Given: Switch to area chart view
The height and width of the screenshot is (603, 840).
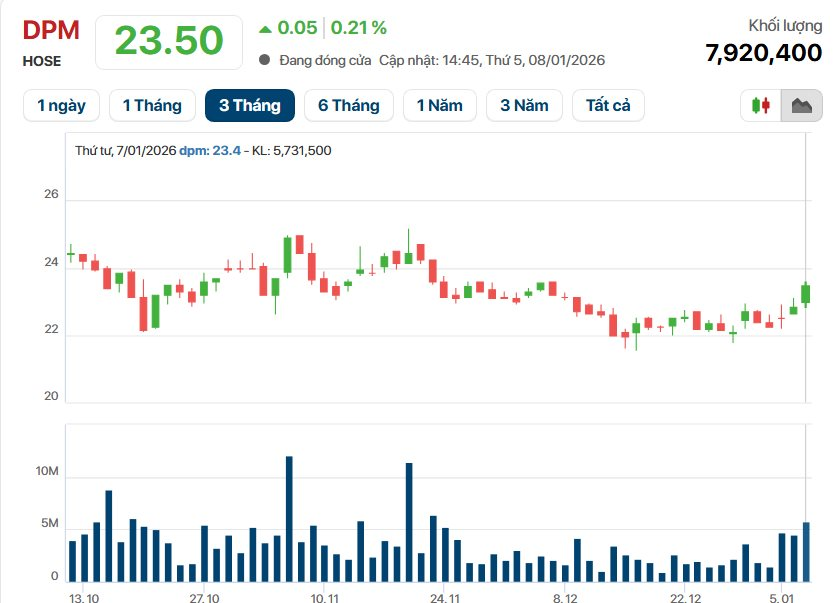Looking at the screenshot, I should 801,105.
